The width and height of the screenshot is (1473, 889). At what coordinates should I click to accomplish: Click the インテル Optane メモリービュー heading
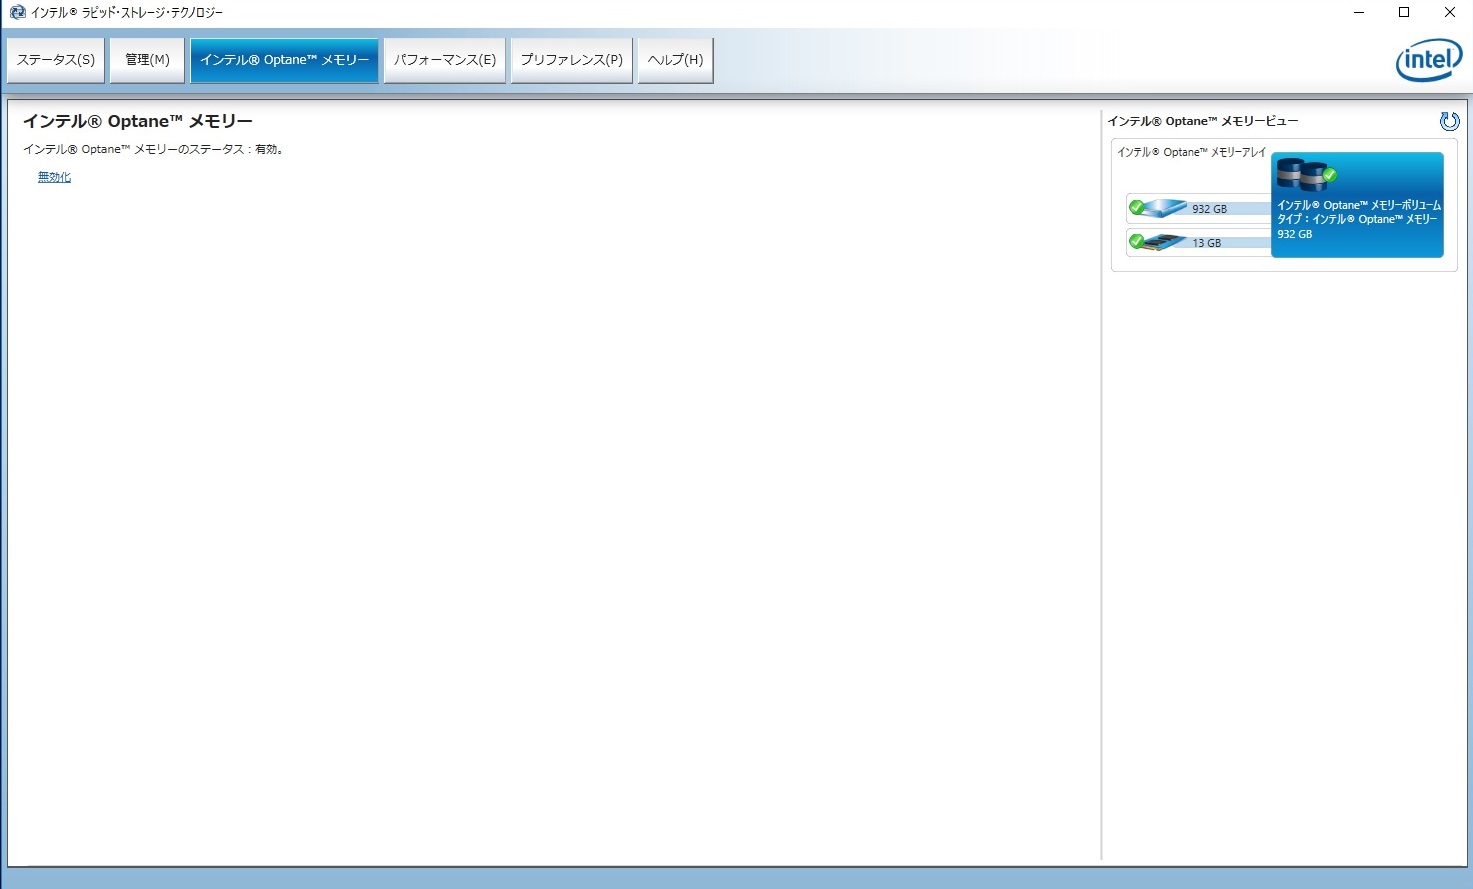[x=1202, y=121]
